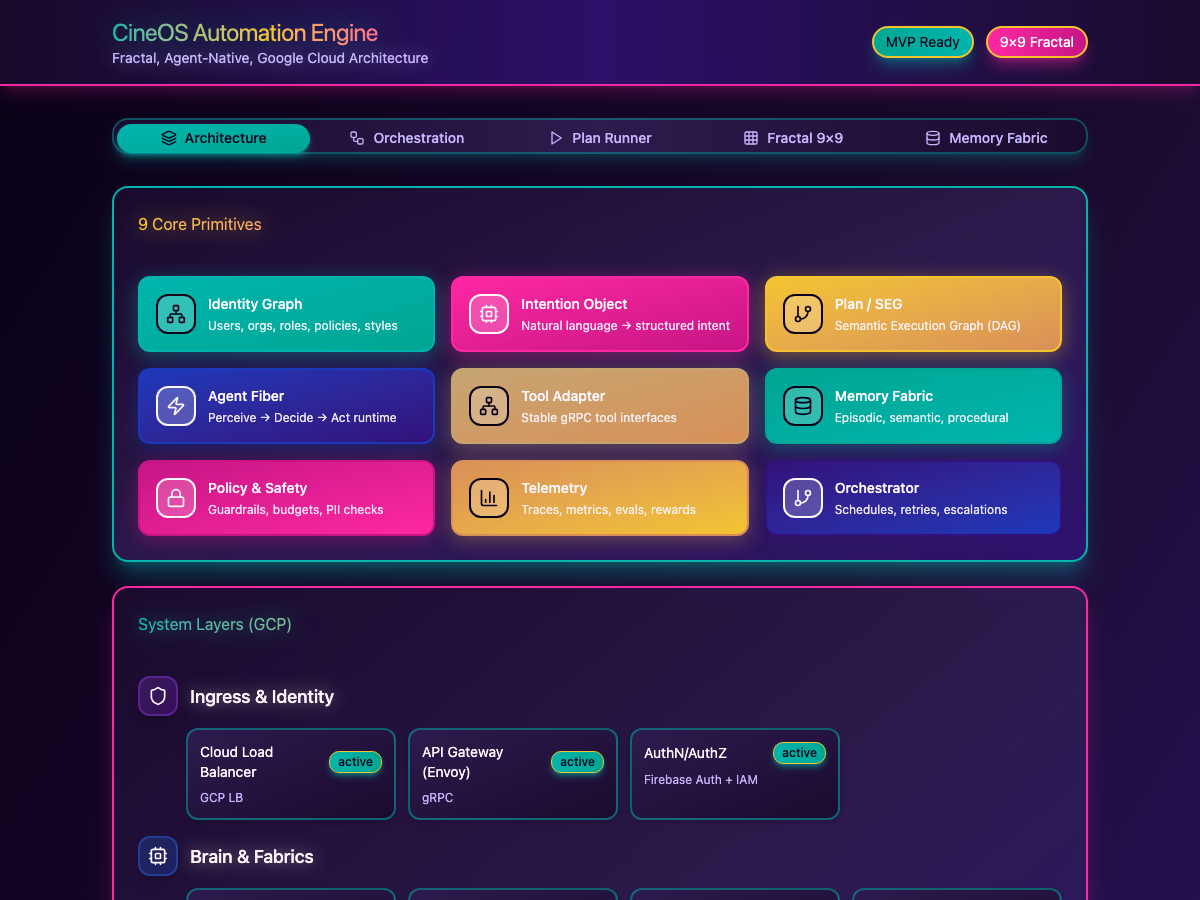Click 'Traces, metrics, evals, rewards' text
Viewport: 1200px width, 900px height.
(x=608, y=509)
